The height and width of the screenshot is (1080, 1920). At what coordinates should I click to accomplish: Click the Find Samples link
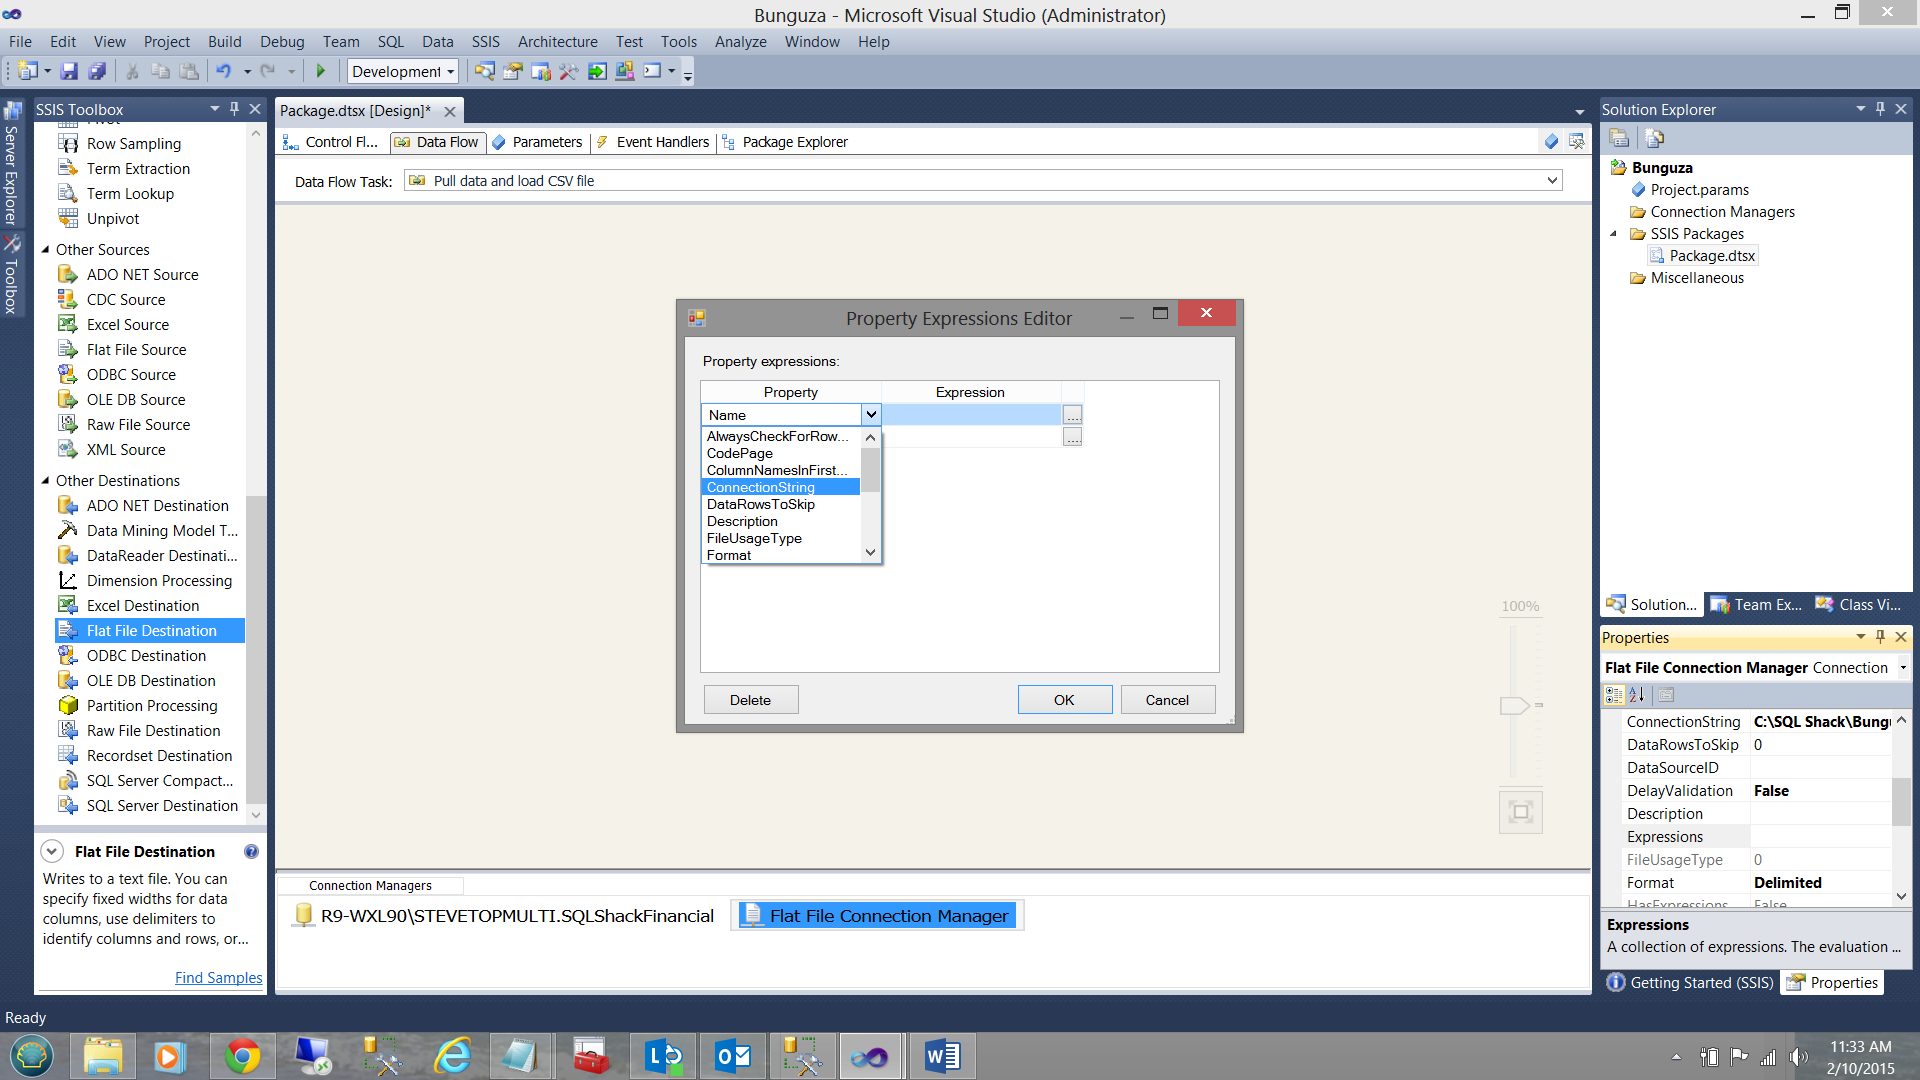(x=218, y=978)
